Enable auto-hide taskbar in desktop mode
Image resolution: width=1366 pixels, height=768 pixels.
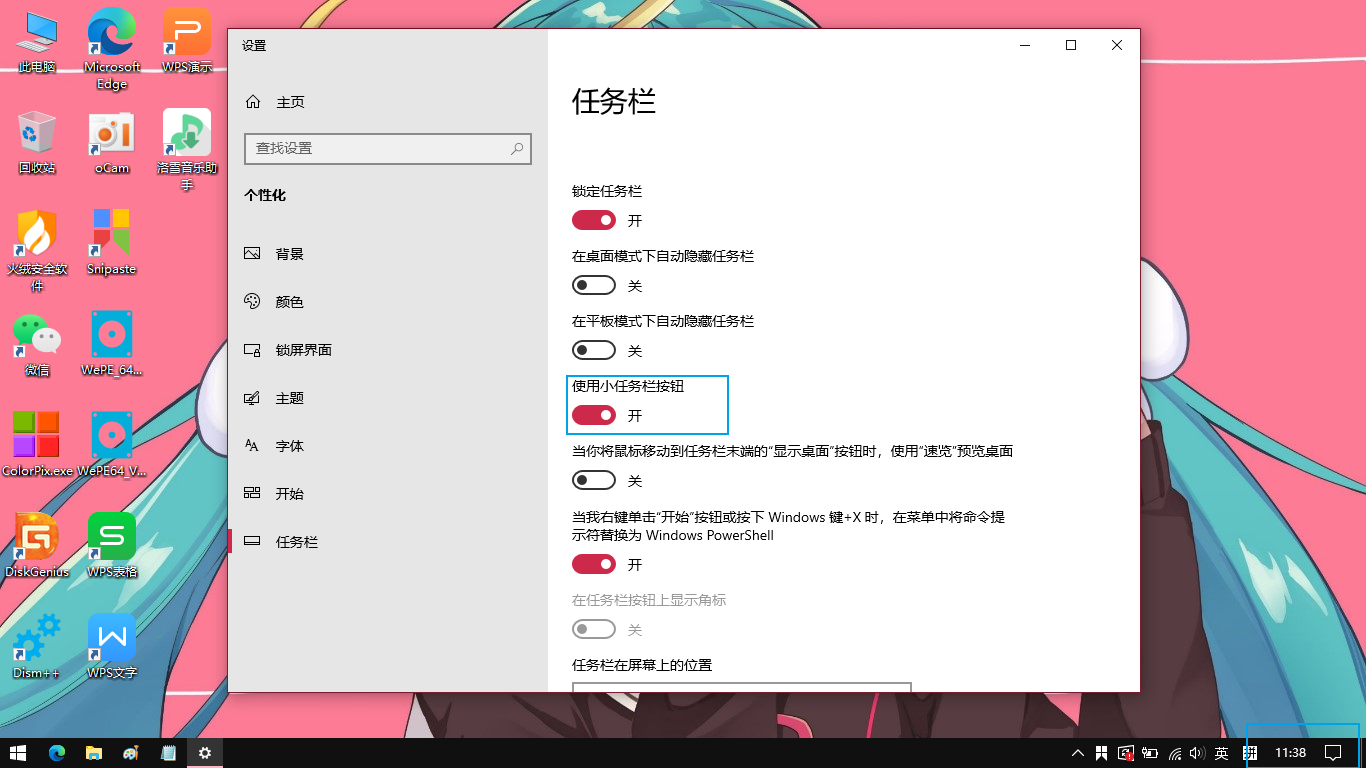[x=594, y=285]
